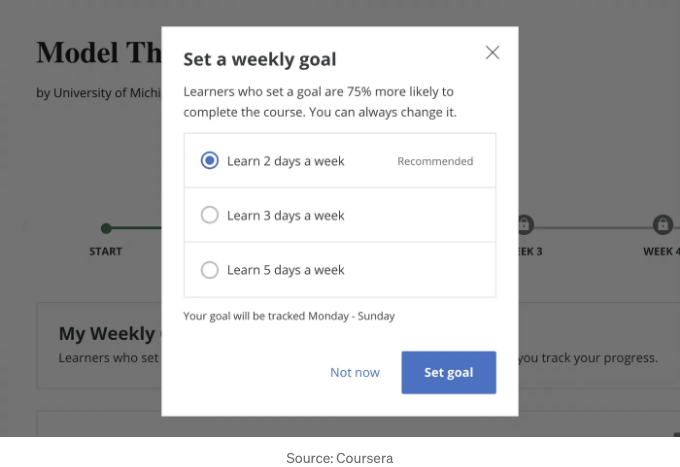Screen dimensions: 680x467
Task: Select the 2 days a week radio button
Action: 209,160
